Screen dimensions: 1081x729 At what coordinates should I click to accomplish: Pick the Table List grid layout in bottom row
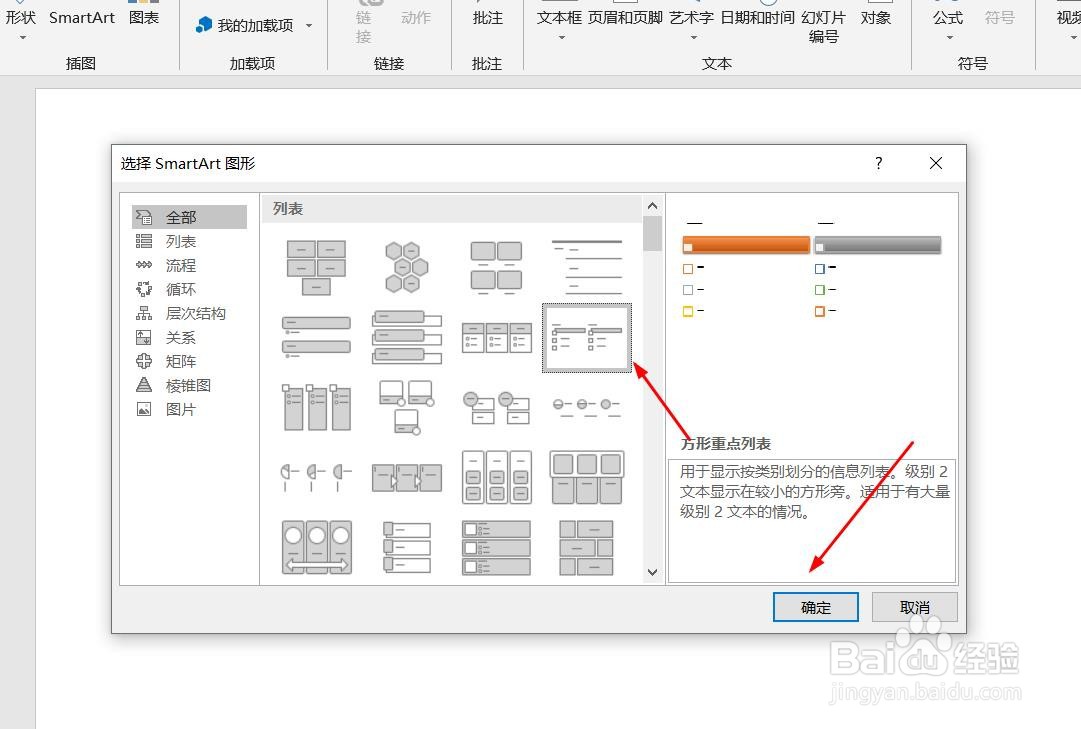(x=587, y=548)
